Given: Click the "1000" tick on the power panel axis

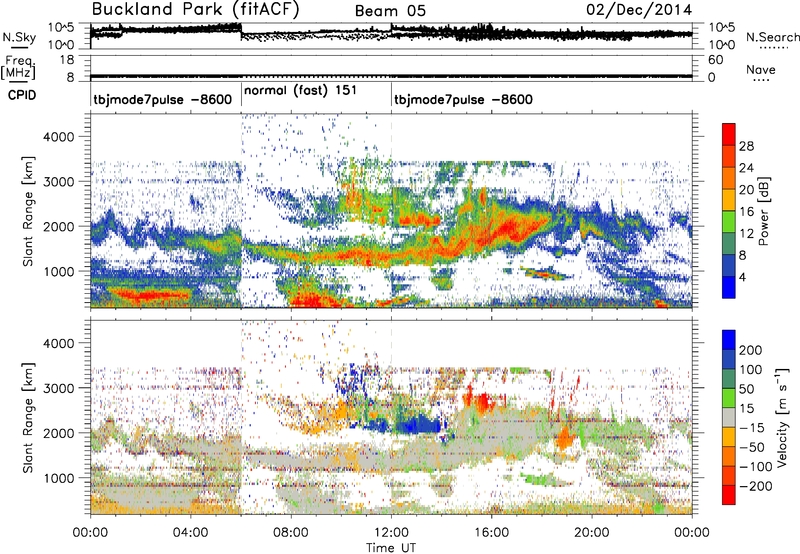Looking at the screenshot, I should pyautogui.click(x=58, y=271).
